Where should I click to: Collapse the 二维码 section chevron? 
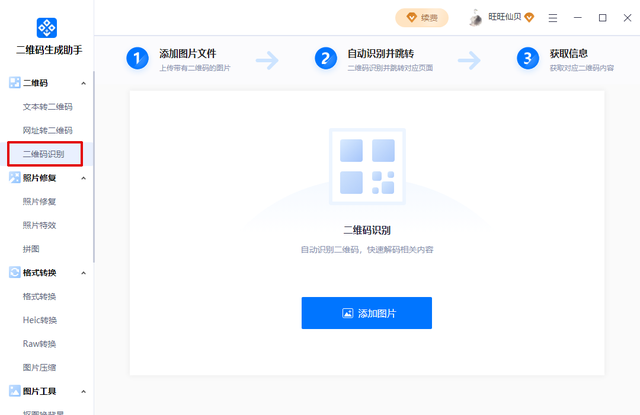[83, 83]
